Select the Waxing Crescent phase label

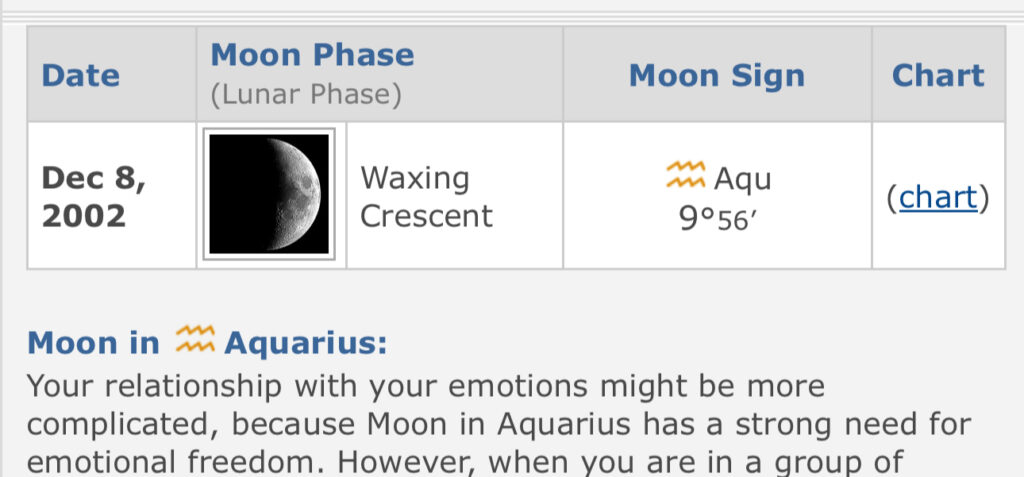426,197
